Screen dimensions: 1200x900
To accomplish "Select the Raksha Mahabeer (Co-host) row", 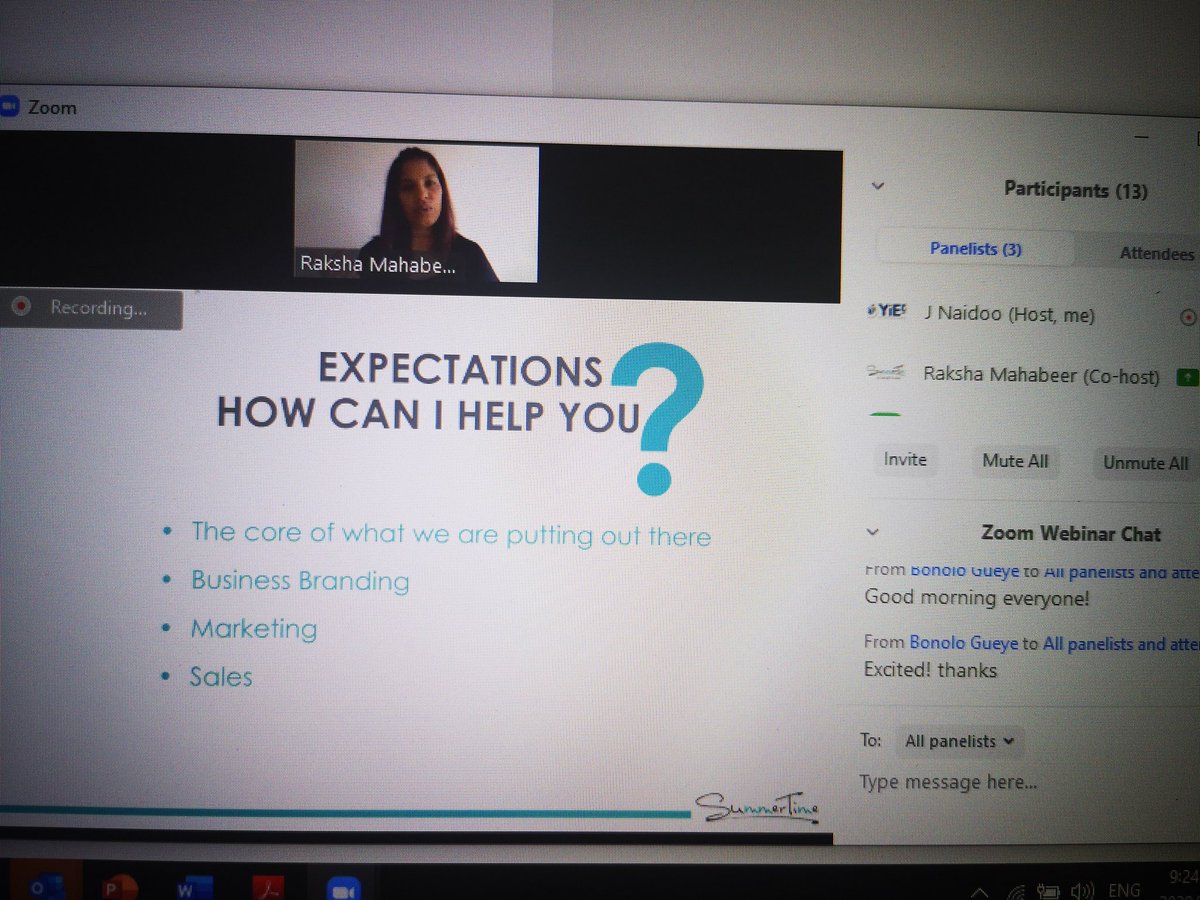I will point(1030,375).
